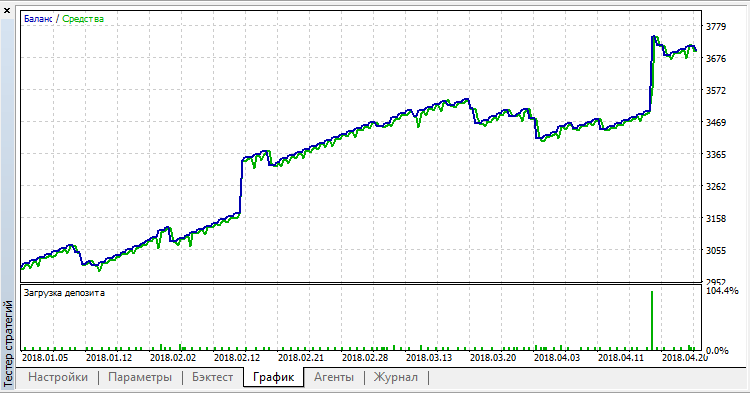This screenshot has height=394, width=750.
Task: Click the 2018.02.28 date label
Action: click(x=365, y=358)
